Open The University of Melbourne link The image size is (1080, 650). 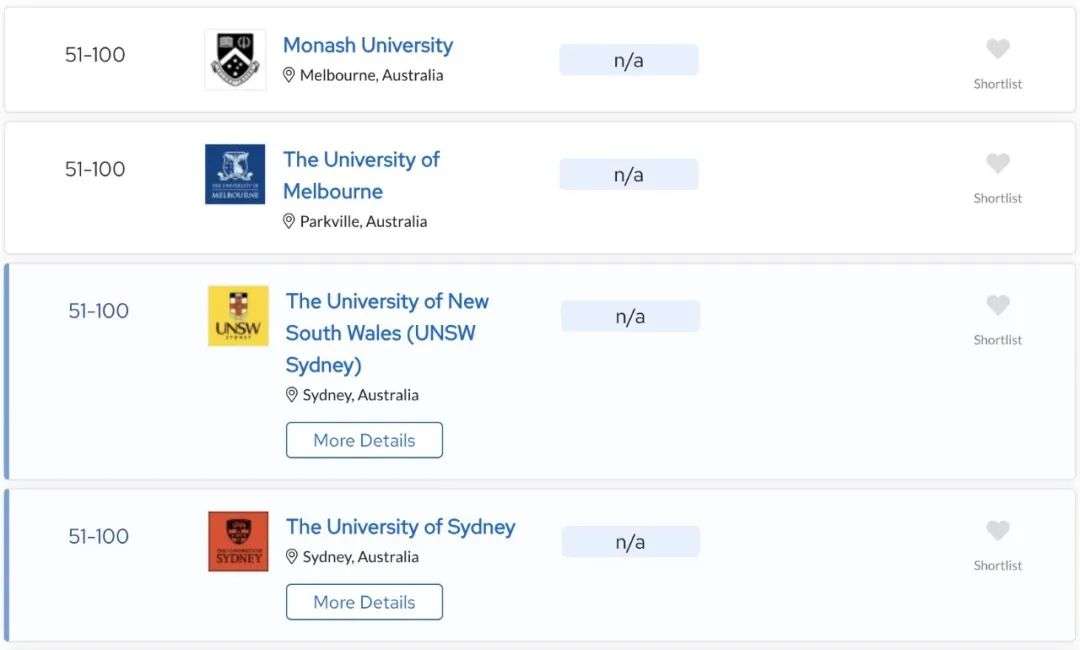click(362, 176)
